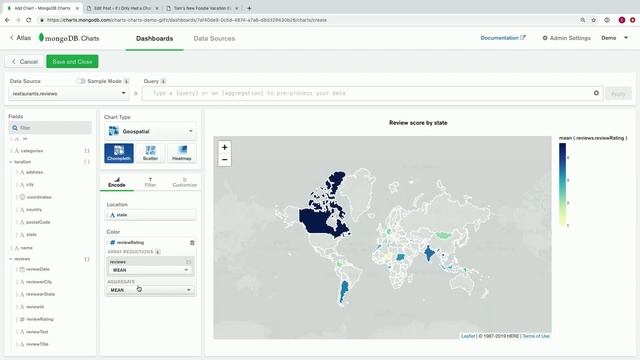
Task: Click India's blue region on map
Action: click(428, 253)
